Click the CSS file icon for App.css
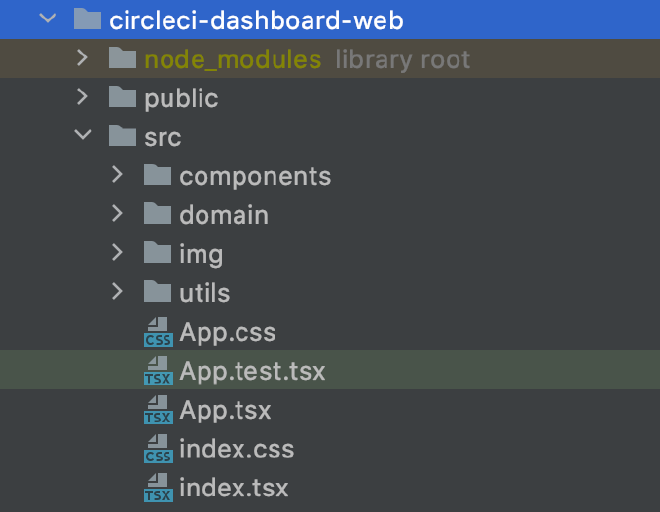This screenshot has width=660, height=512. point(158,332)
